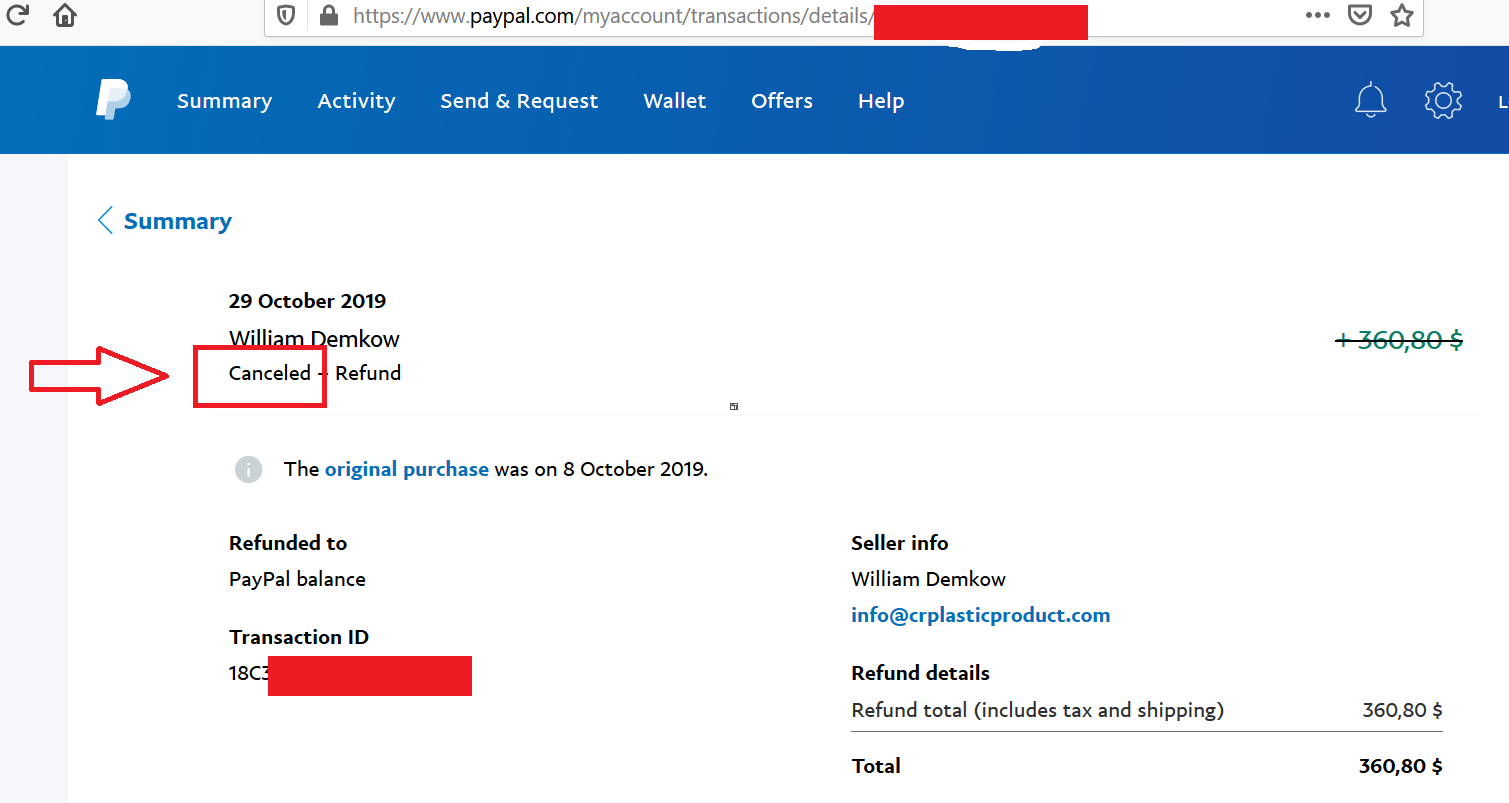Return to Summary via back link
The width and height of the screenshot is (1509, 803).
[178, 221]
